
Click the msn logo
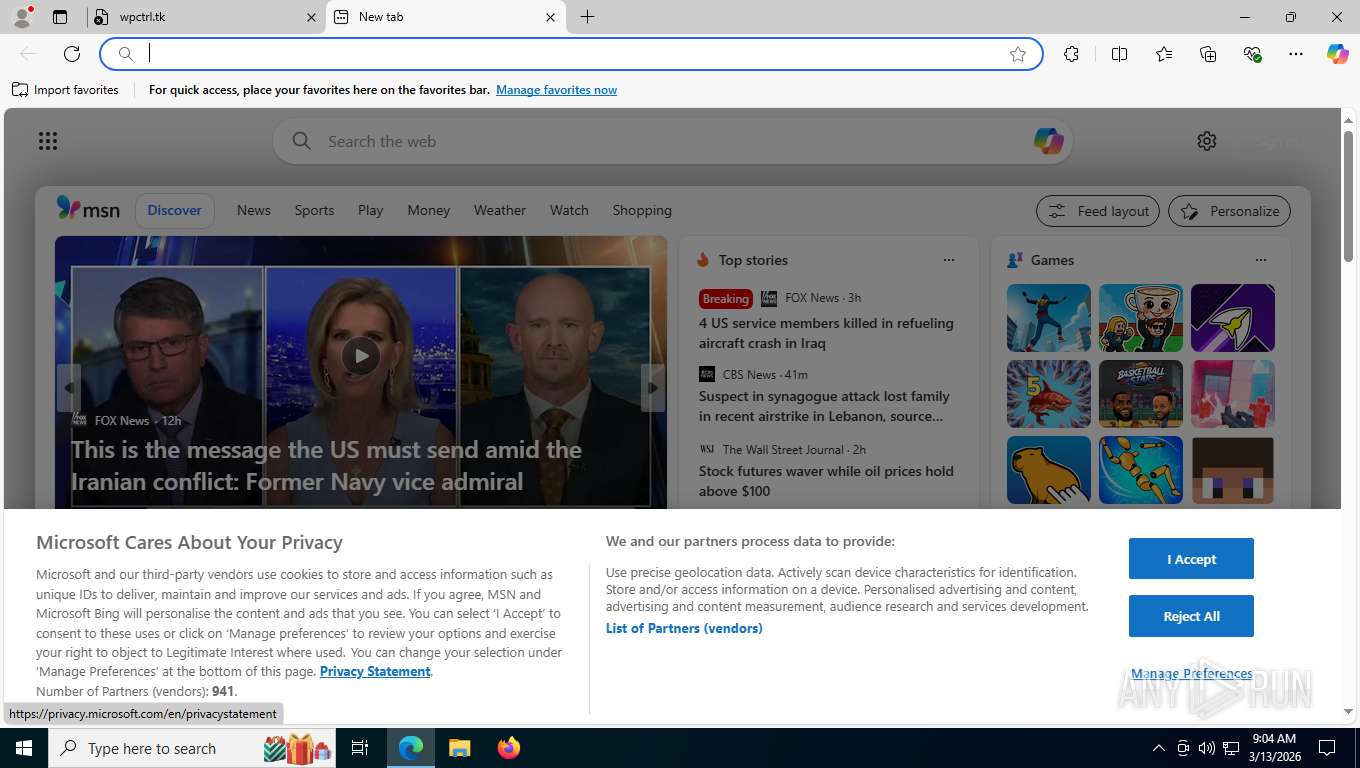click(88, 209)
